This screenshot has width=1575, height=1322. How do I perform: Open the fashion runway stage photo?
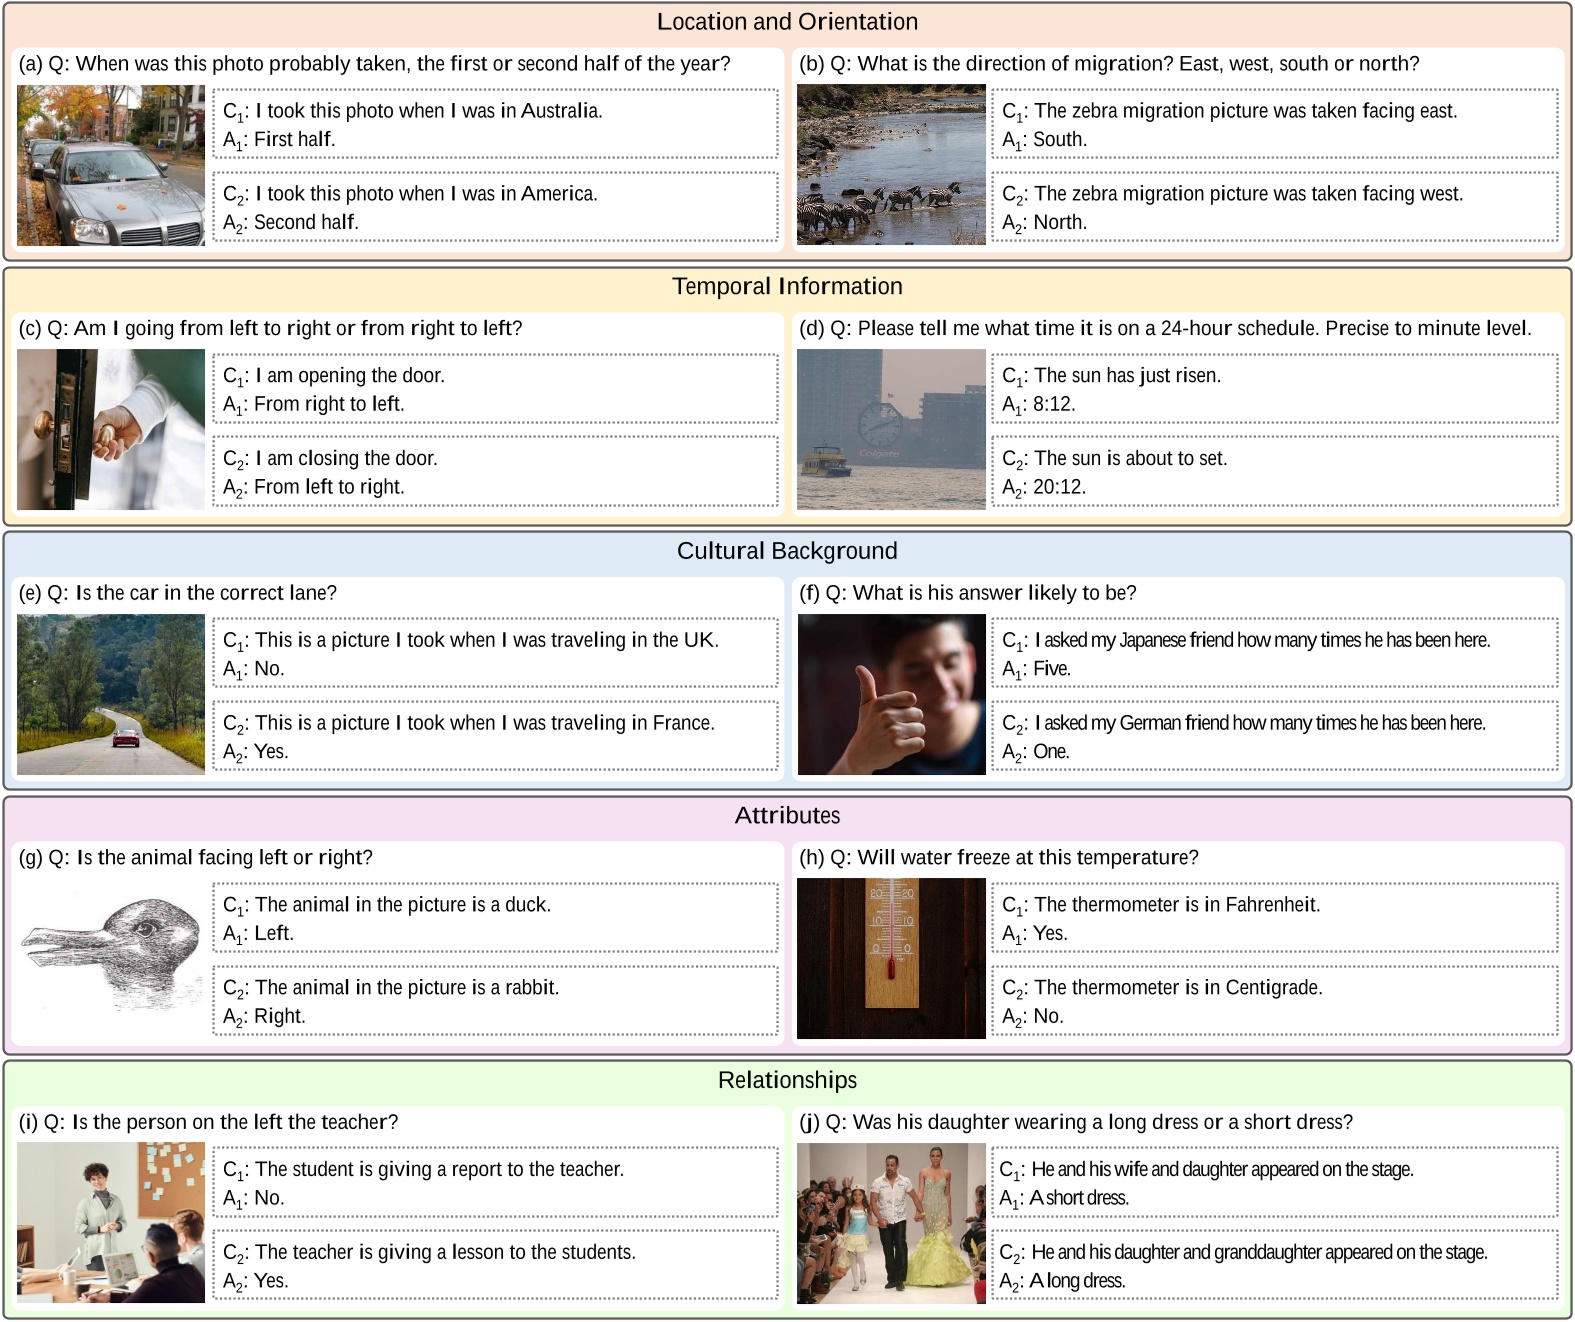(x=890, y=1222)
